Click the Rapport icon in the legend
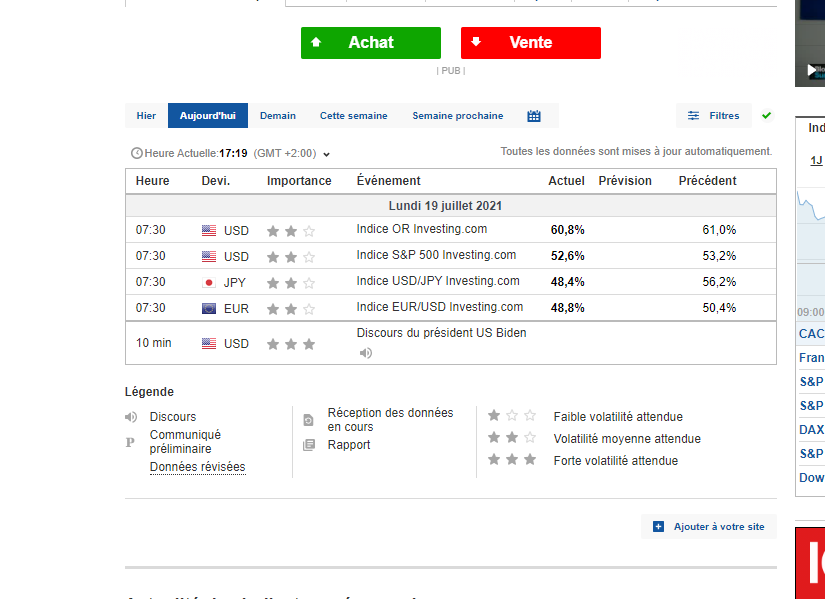The width and height of the screenshot is (825, 599). [x=309, y=445]
